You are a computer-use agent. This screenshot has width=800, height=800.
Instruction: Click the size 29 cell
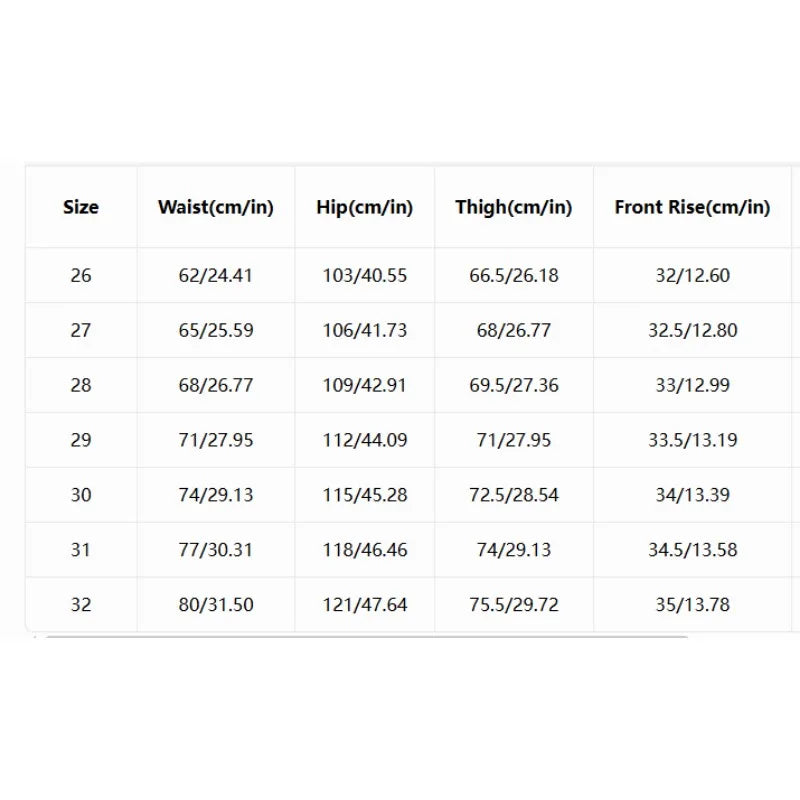[x=81, y=440]
